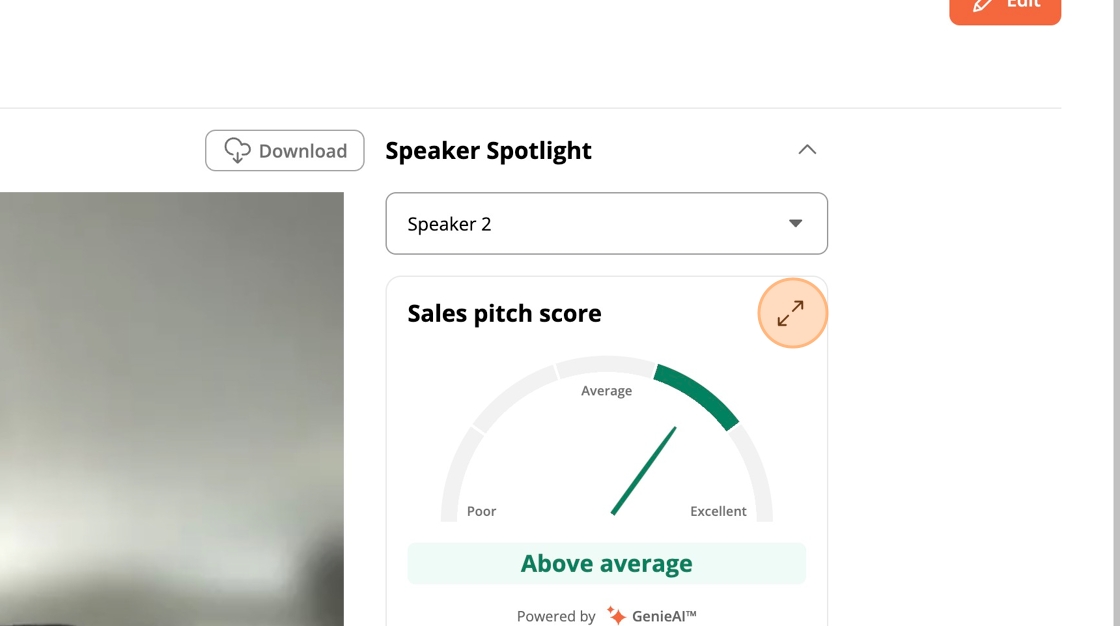Click the Speaker Spotlight heading
The height and width of the screenshot is (626, 1120).
[x=489, y=151]
